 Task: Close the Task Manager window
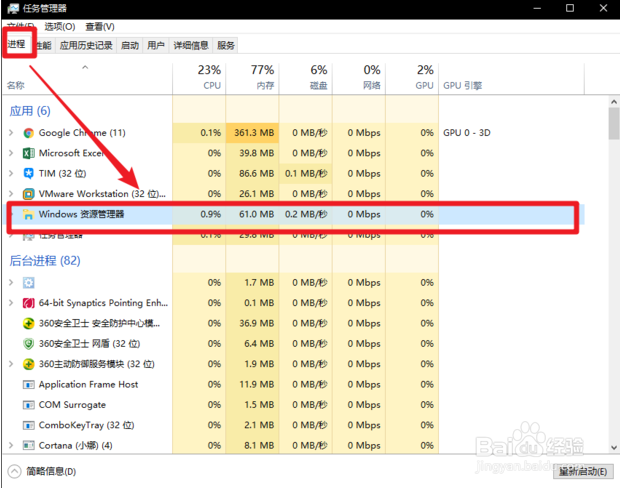[x=603, y=8]
